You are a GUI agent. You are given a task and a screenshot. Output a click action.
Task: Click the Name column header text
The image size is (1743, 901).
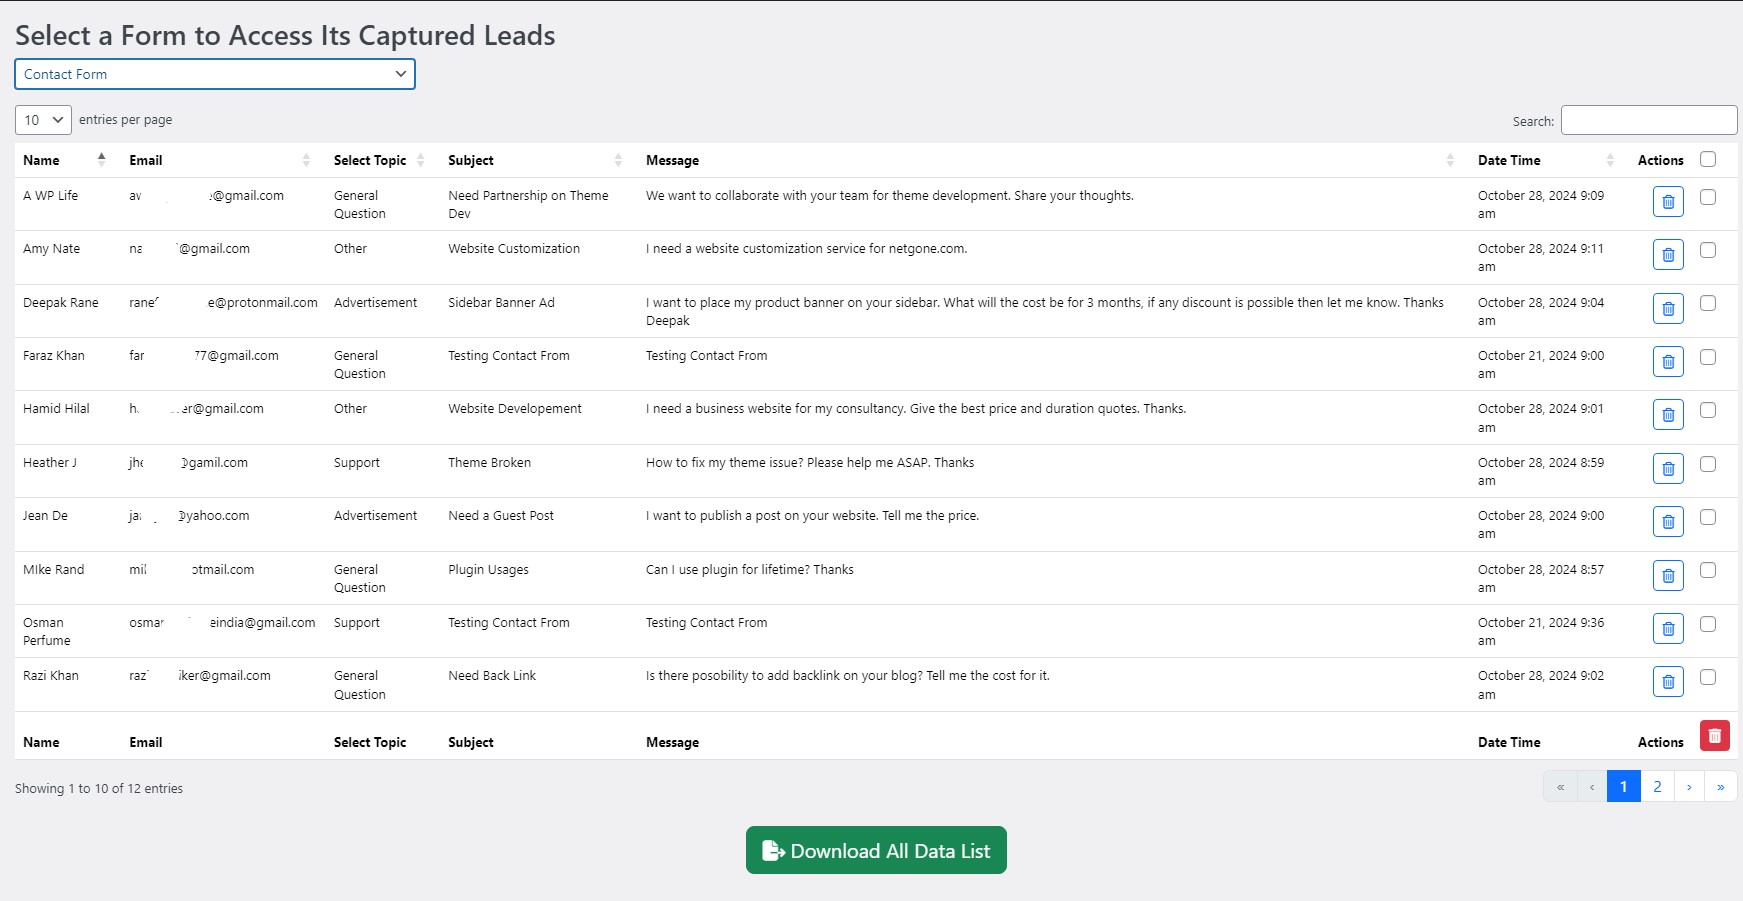(x=41, y=160)
